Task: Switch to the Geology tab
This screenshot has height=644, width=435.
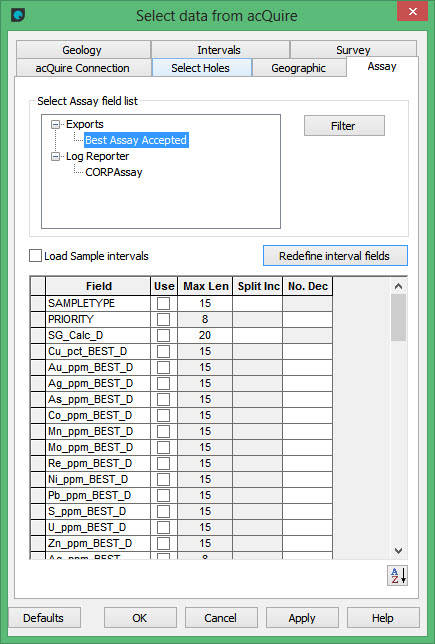Action: click(x=83, y=50)
